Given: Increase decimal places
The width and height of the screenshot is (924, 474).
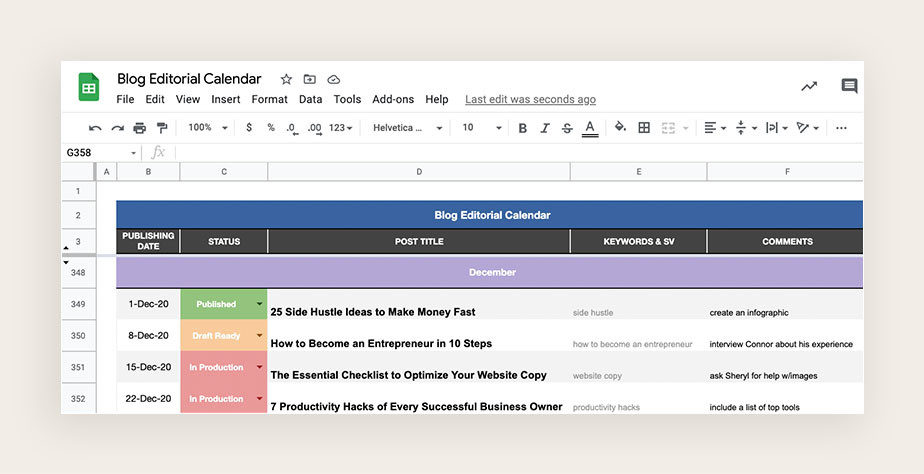Looking at the screenshot, I should (314, 128).
